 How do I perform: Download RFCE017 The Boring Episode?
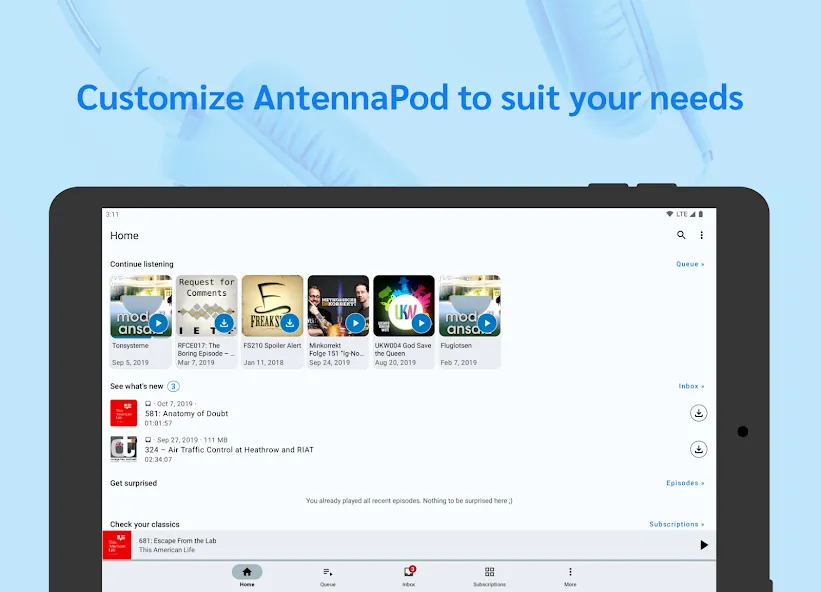pyautogui.click(x=224, y=323)
